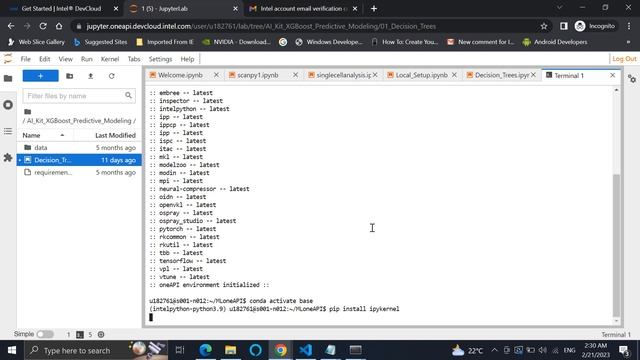Open the Run menu
The height and width of the screenshot is (360, 640).
click(87, 59)
